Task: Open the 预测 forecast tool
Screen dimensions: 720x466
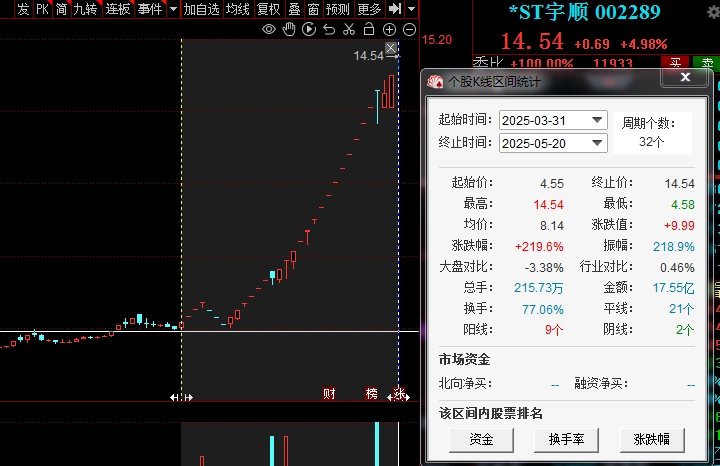Action: (338, 9)
